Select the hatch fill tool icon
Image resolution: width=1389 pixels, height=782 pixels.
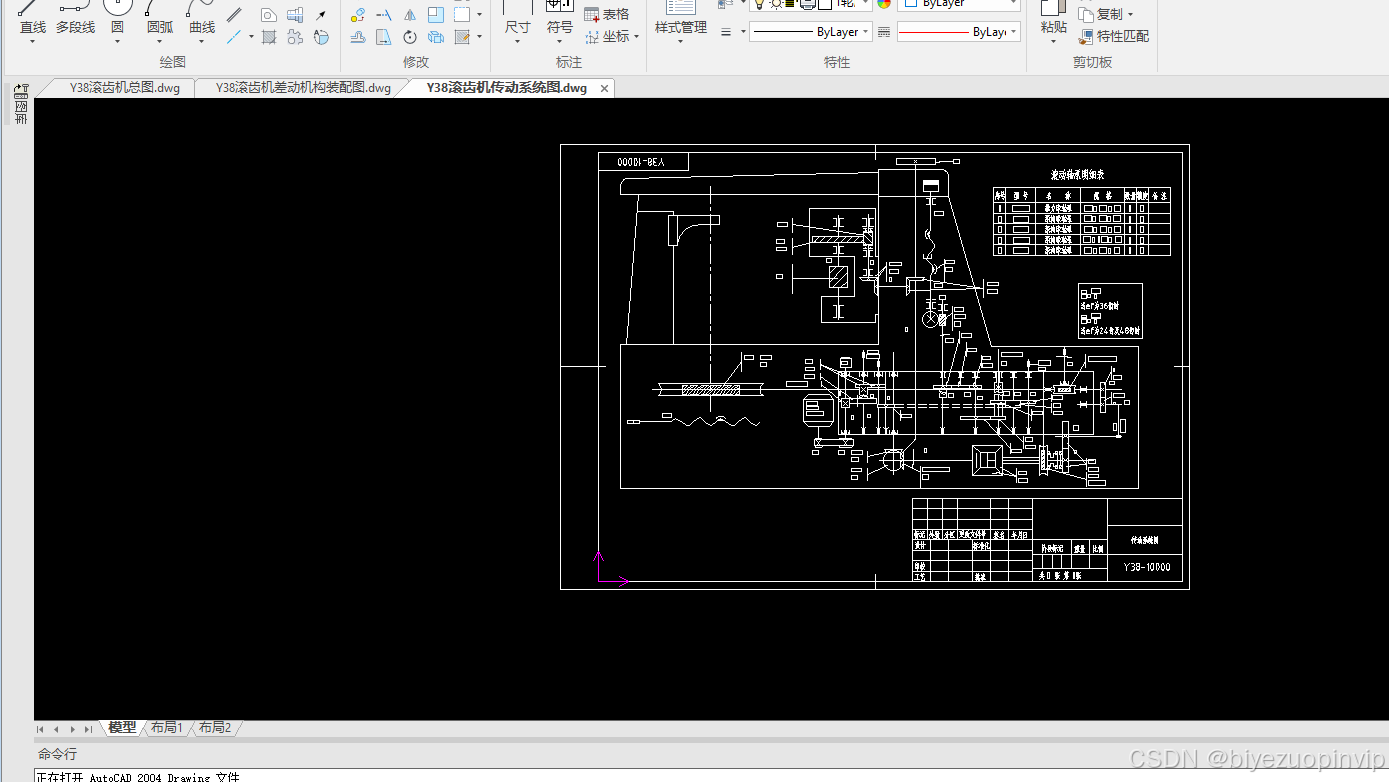click(x=269, y=37)
